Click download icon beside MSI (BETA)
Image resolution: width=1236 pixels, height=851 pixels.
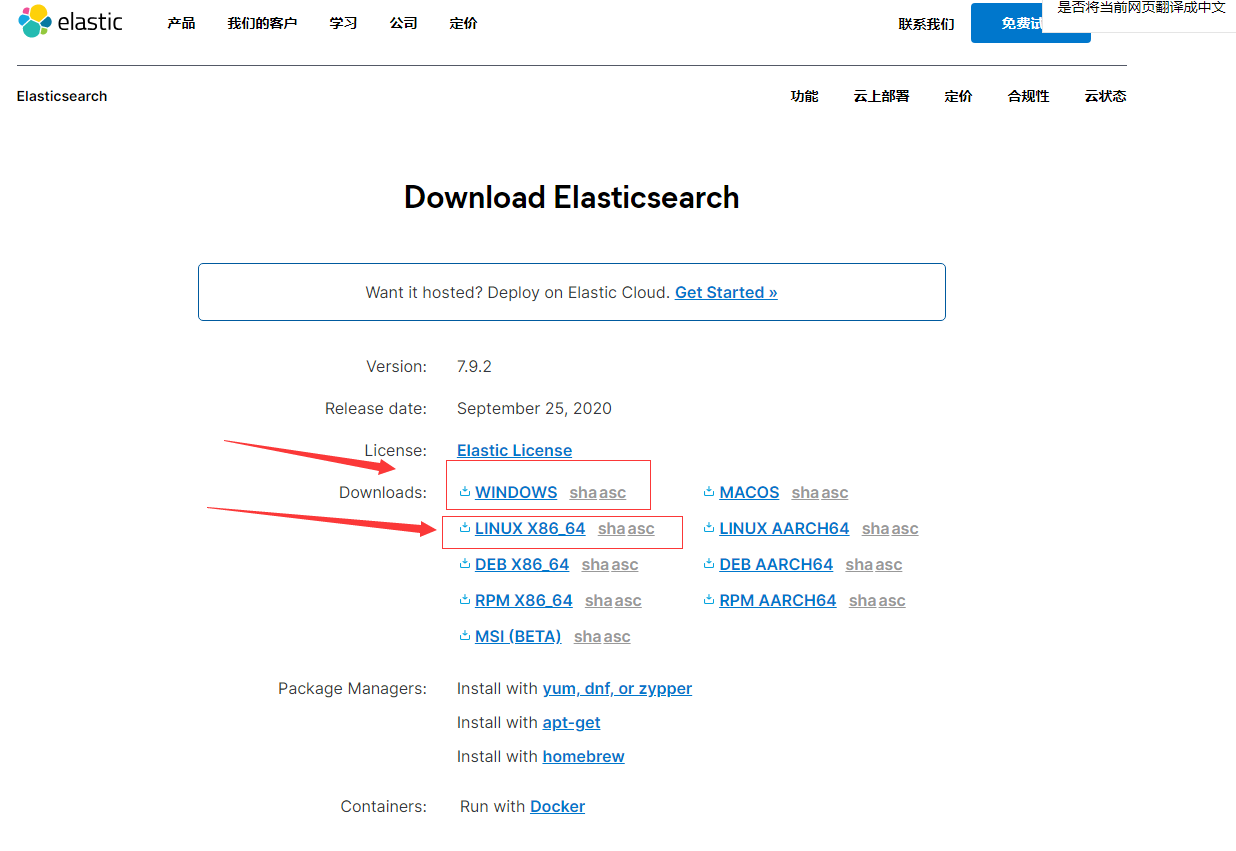click(465, 636)
